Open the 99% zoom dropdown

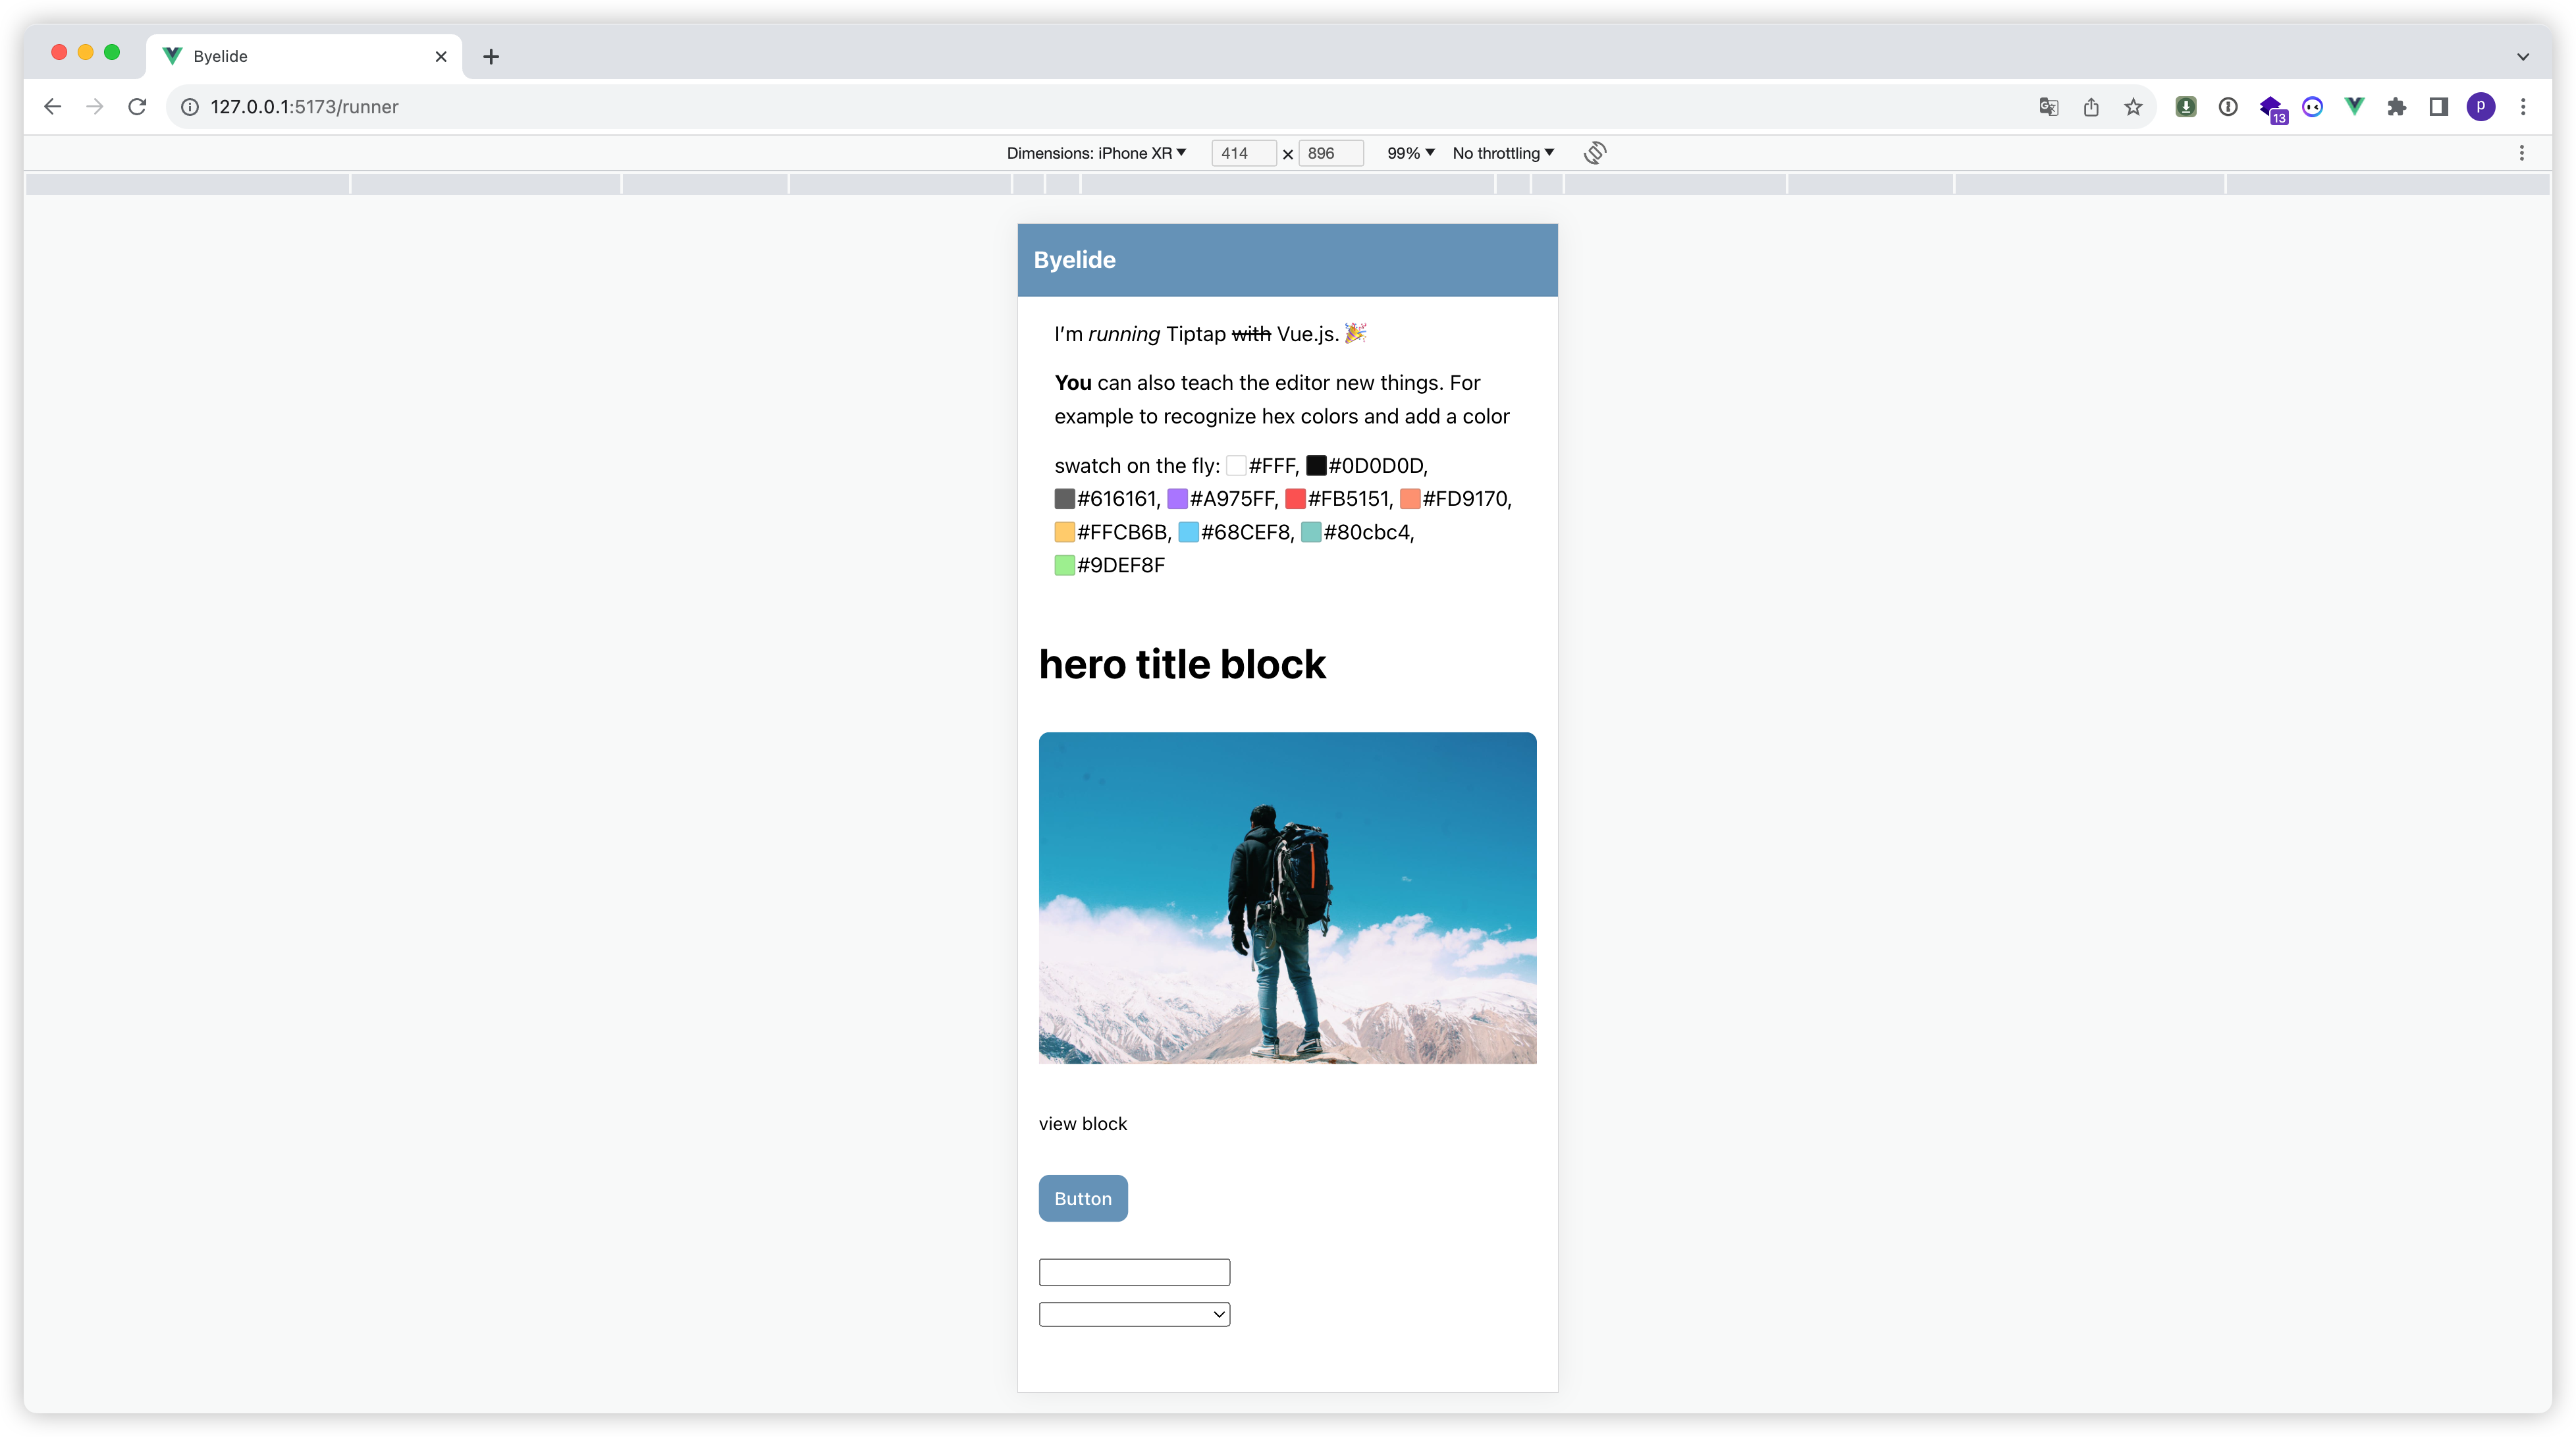pos(1410,153)
